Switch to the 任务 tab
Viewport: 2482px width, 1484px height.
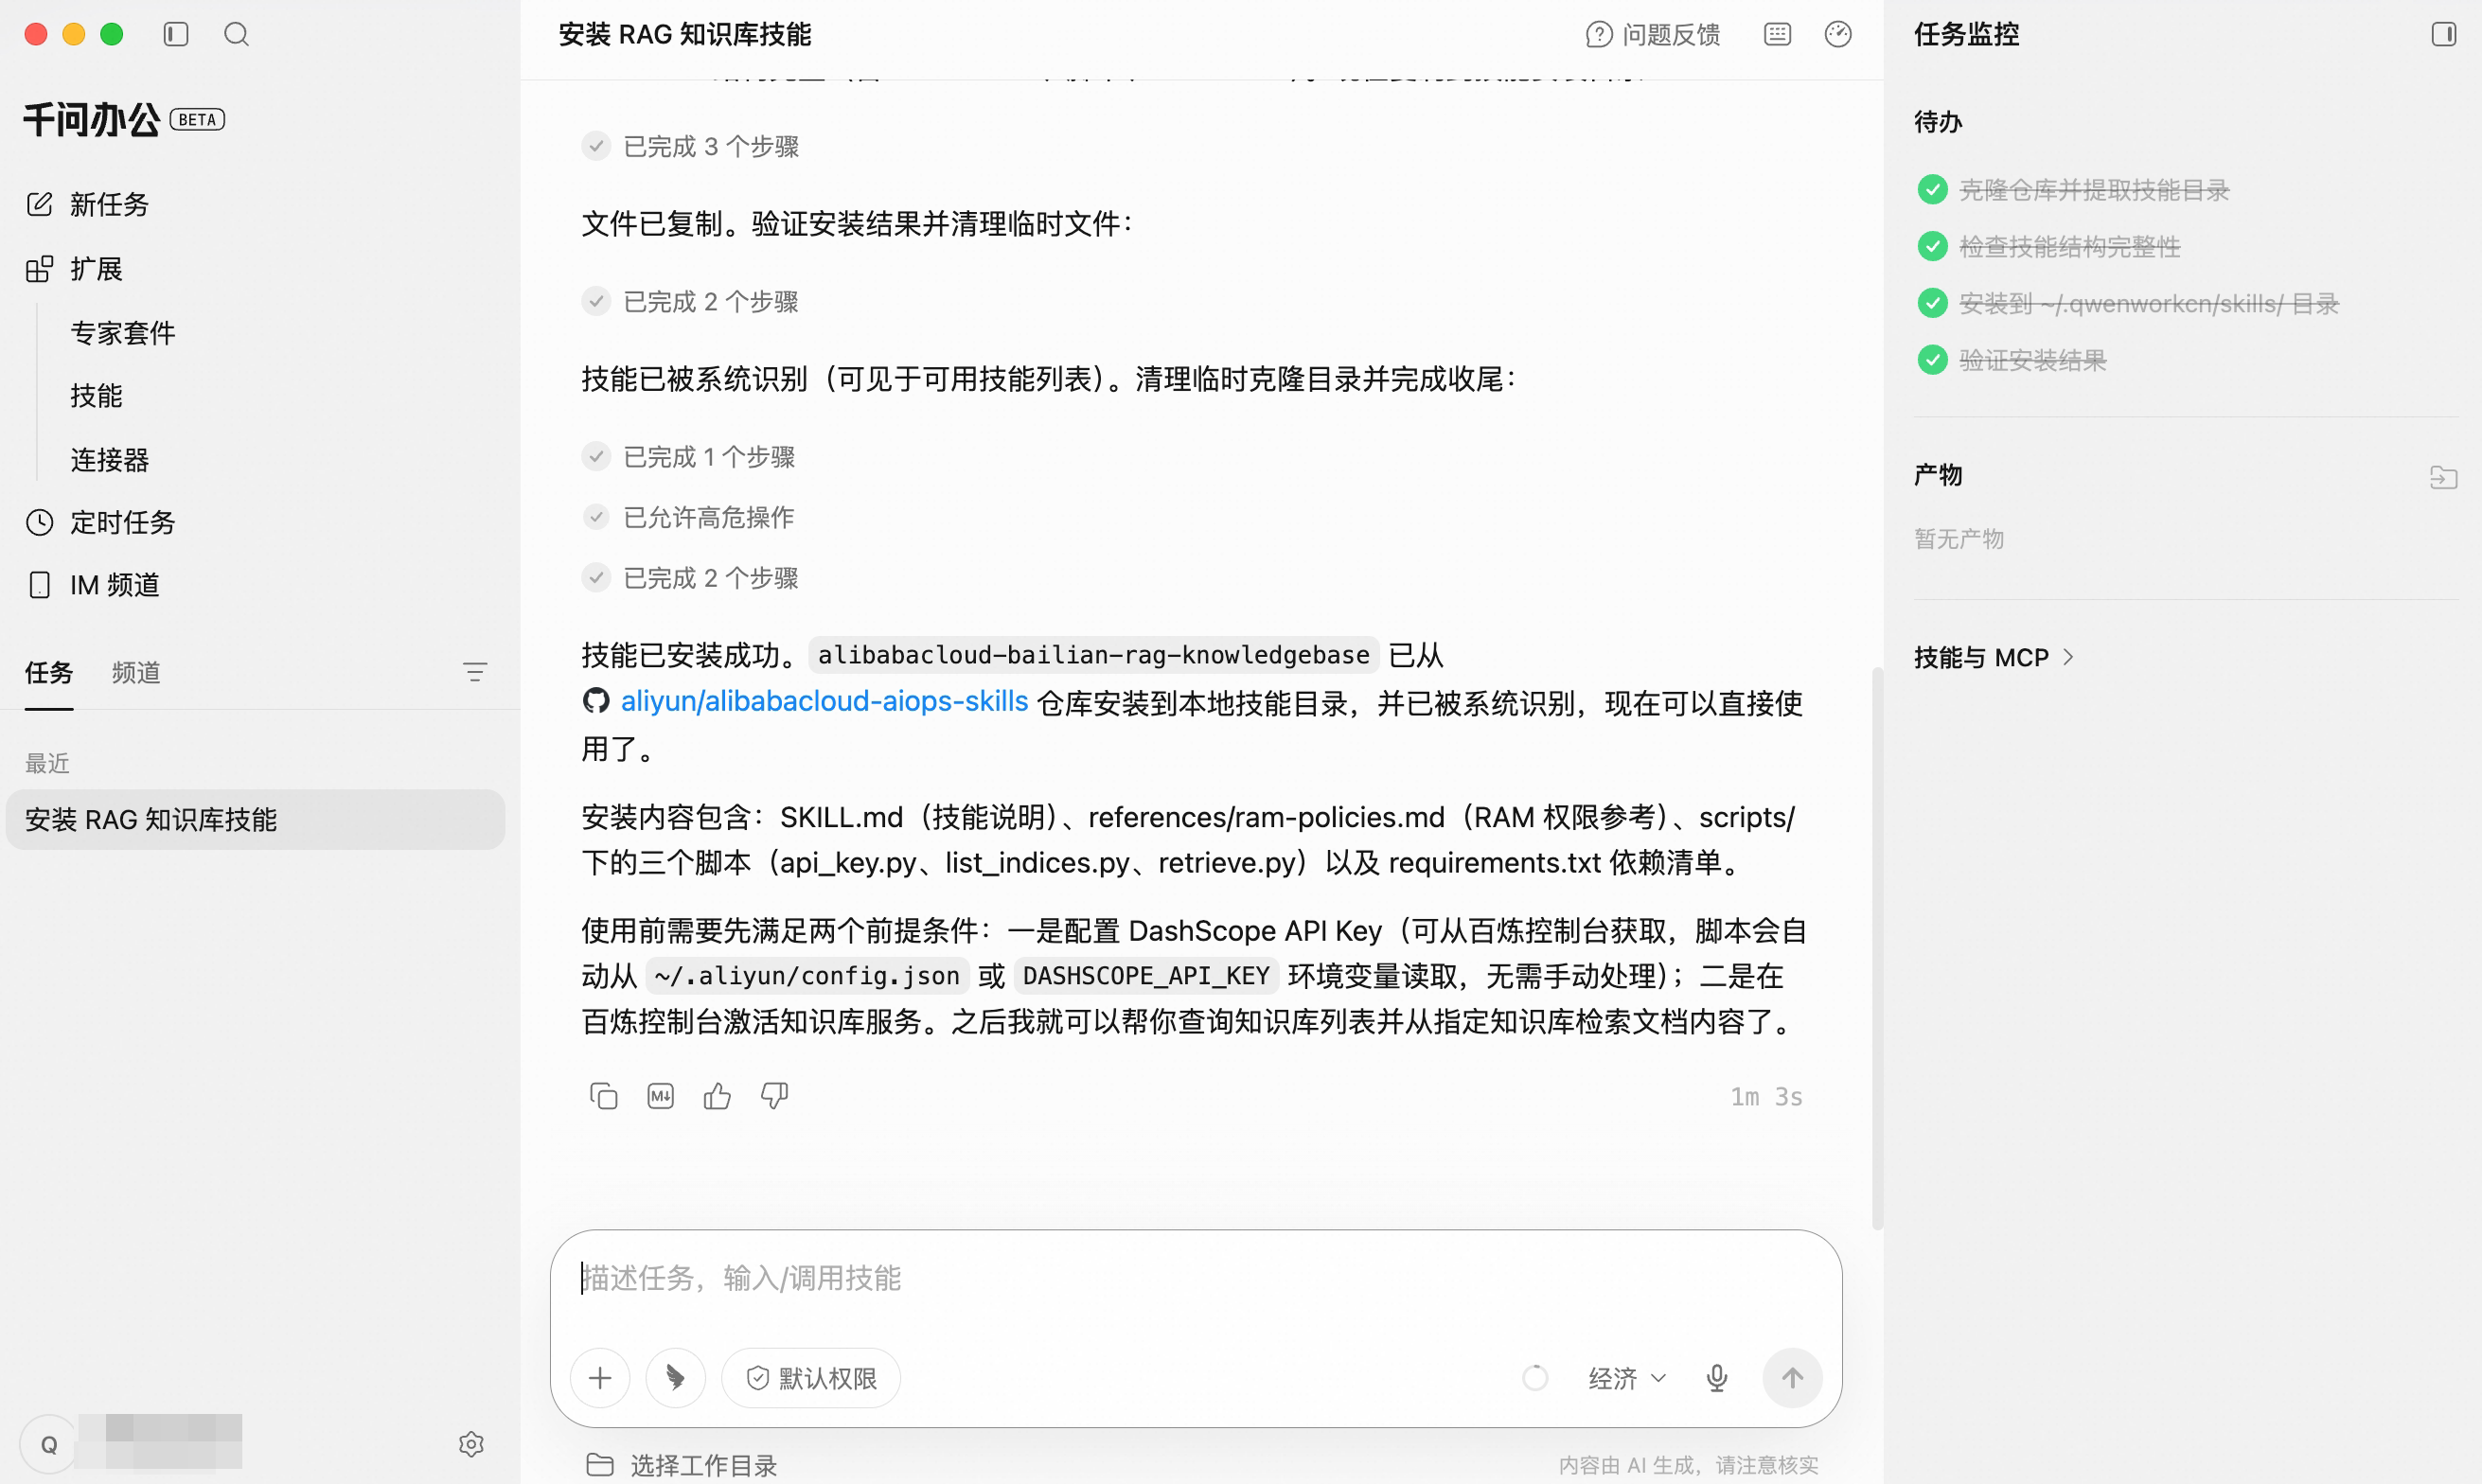coord(49,672)
